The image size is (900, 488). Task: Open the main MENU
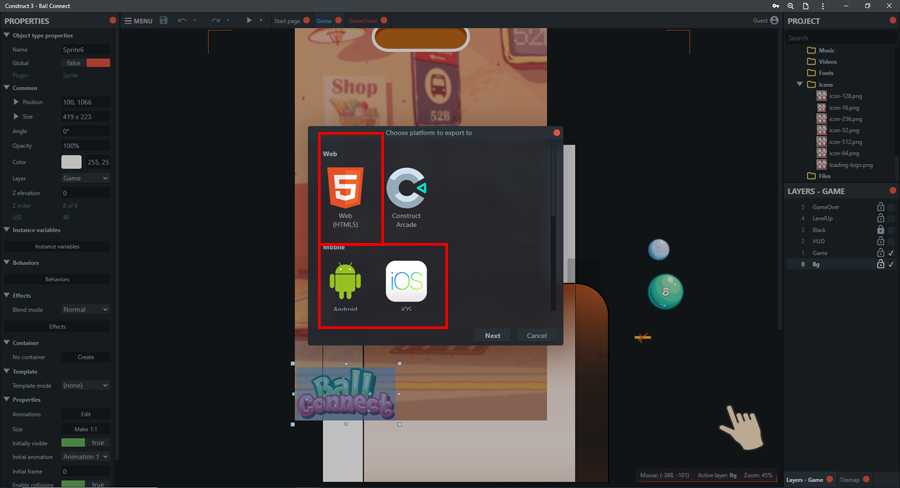click(139, 20)
